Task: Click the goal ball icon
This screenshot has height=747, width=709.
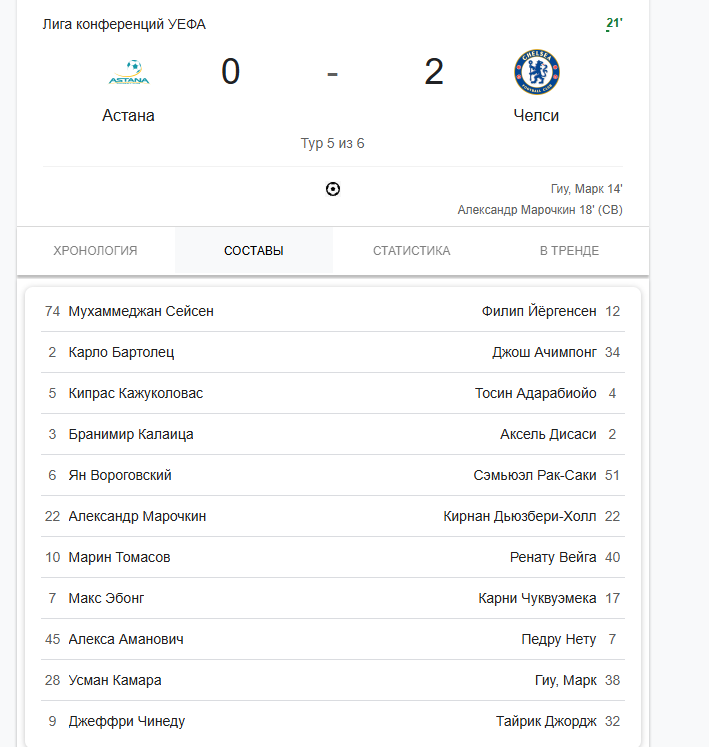Action: click(x=333, y=189)
